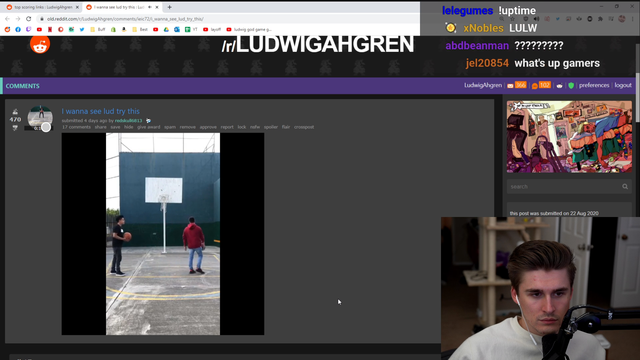Crosspost the post
Viewport: 640px width, 360px height.
coord(304,127)
